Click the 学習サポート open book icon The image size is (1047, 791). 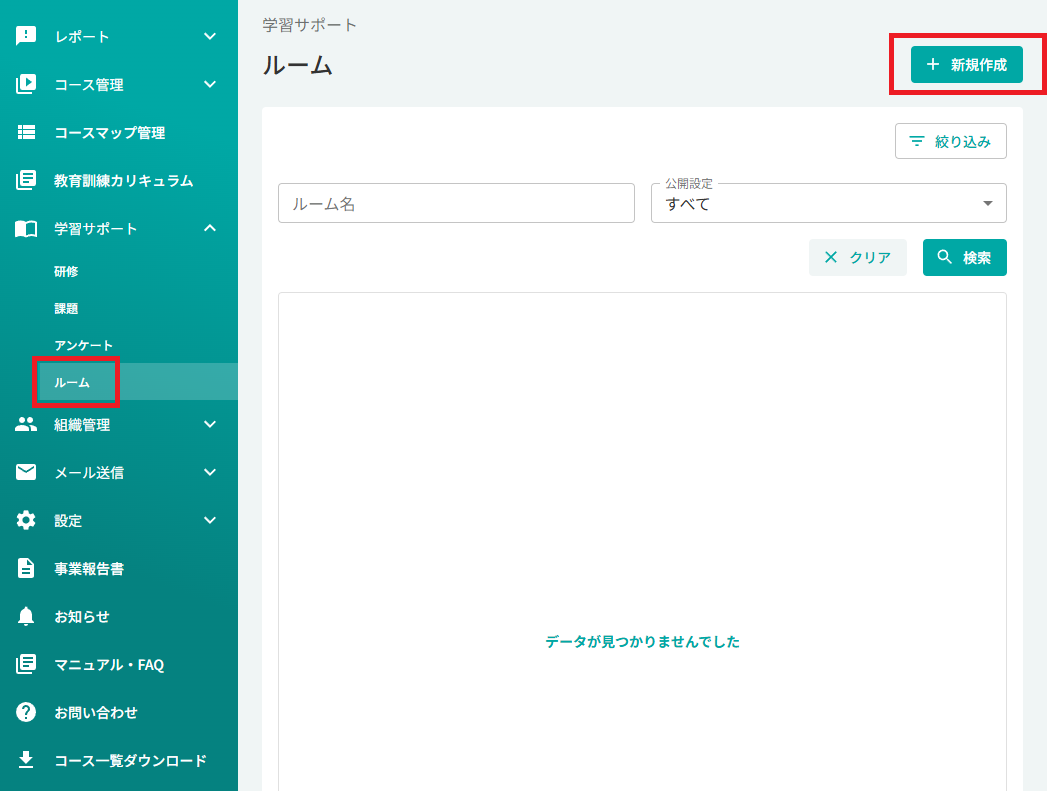coord(26,229)
